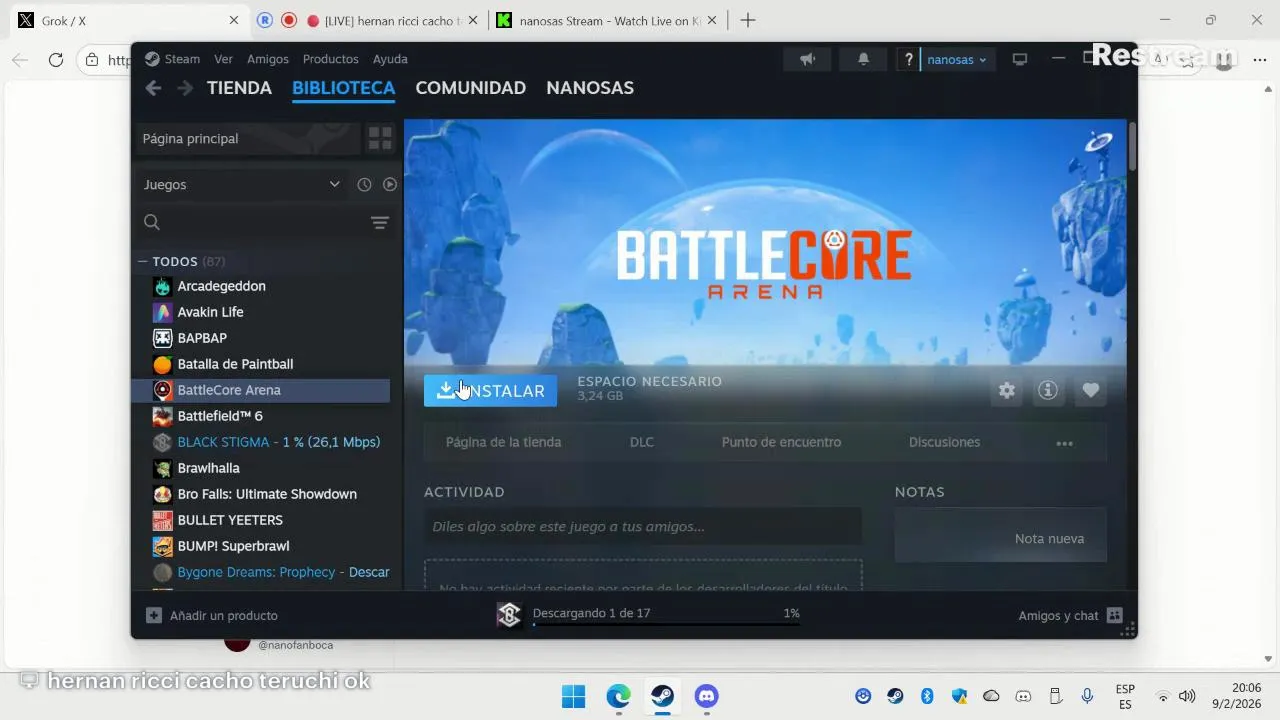Click the INSTALAR button
Viewport: 1280px width, 720px height.
point(490,391)
